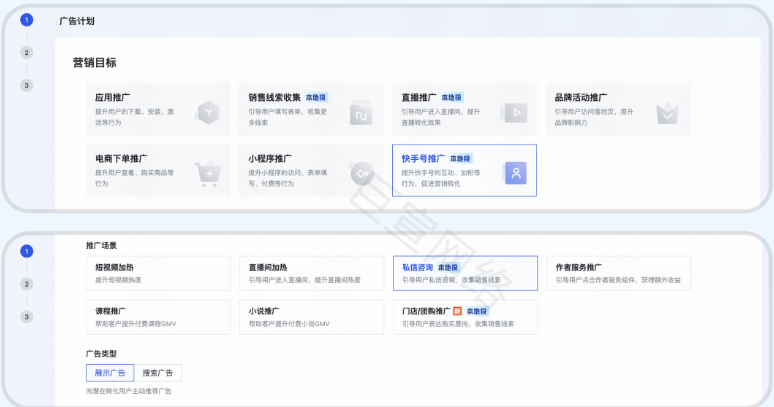
Task: Click the person avatar icon in 快手号推广 card
Action: [515, 173]
